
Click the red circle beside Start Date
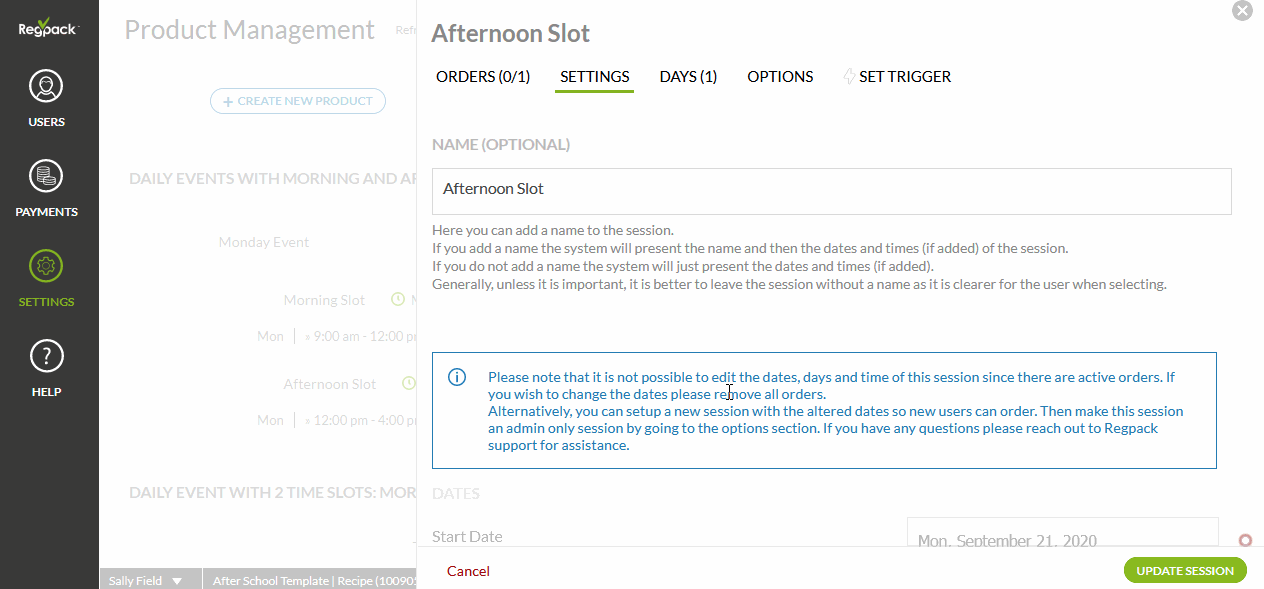[1245, 541]
